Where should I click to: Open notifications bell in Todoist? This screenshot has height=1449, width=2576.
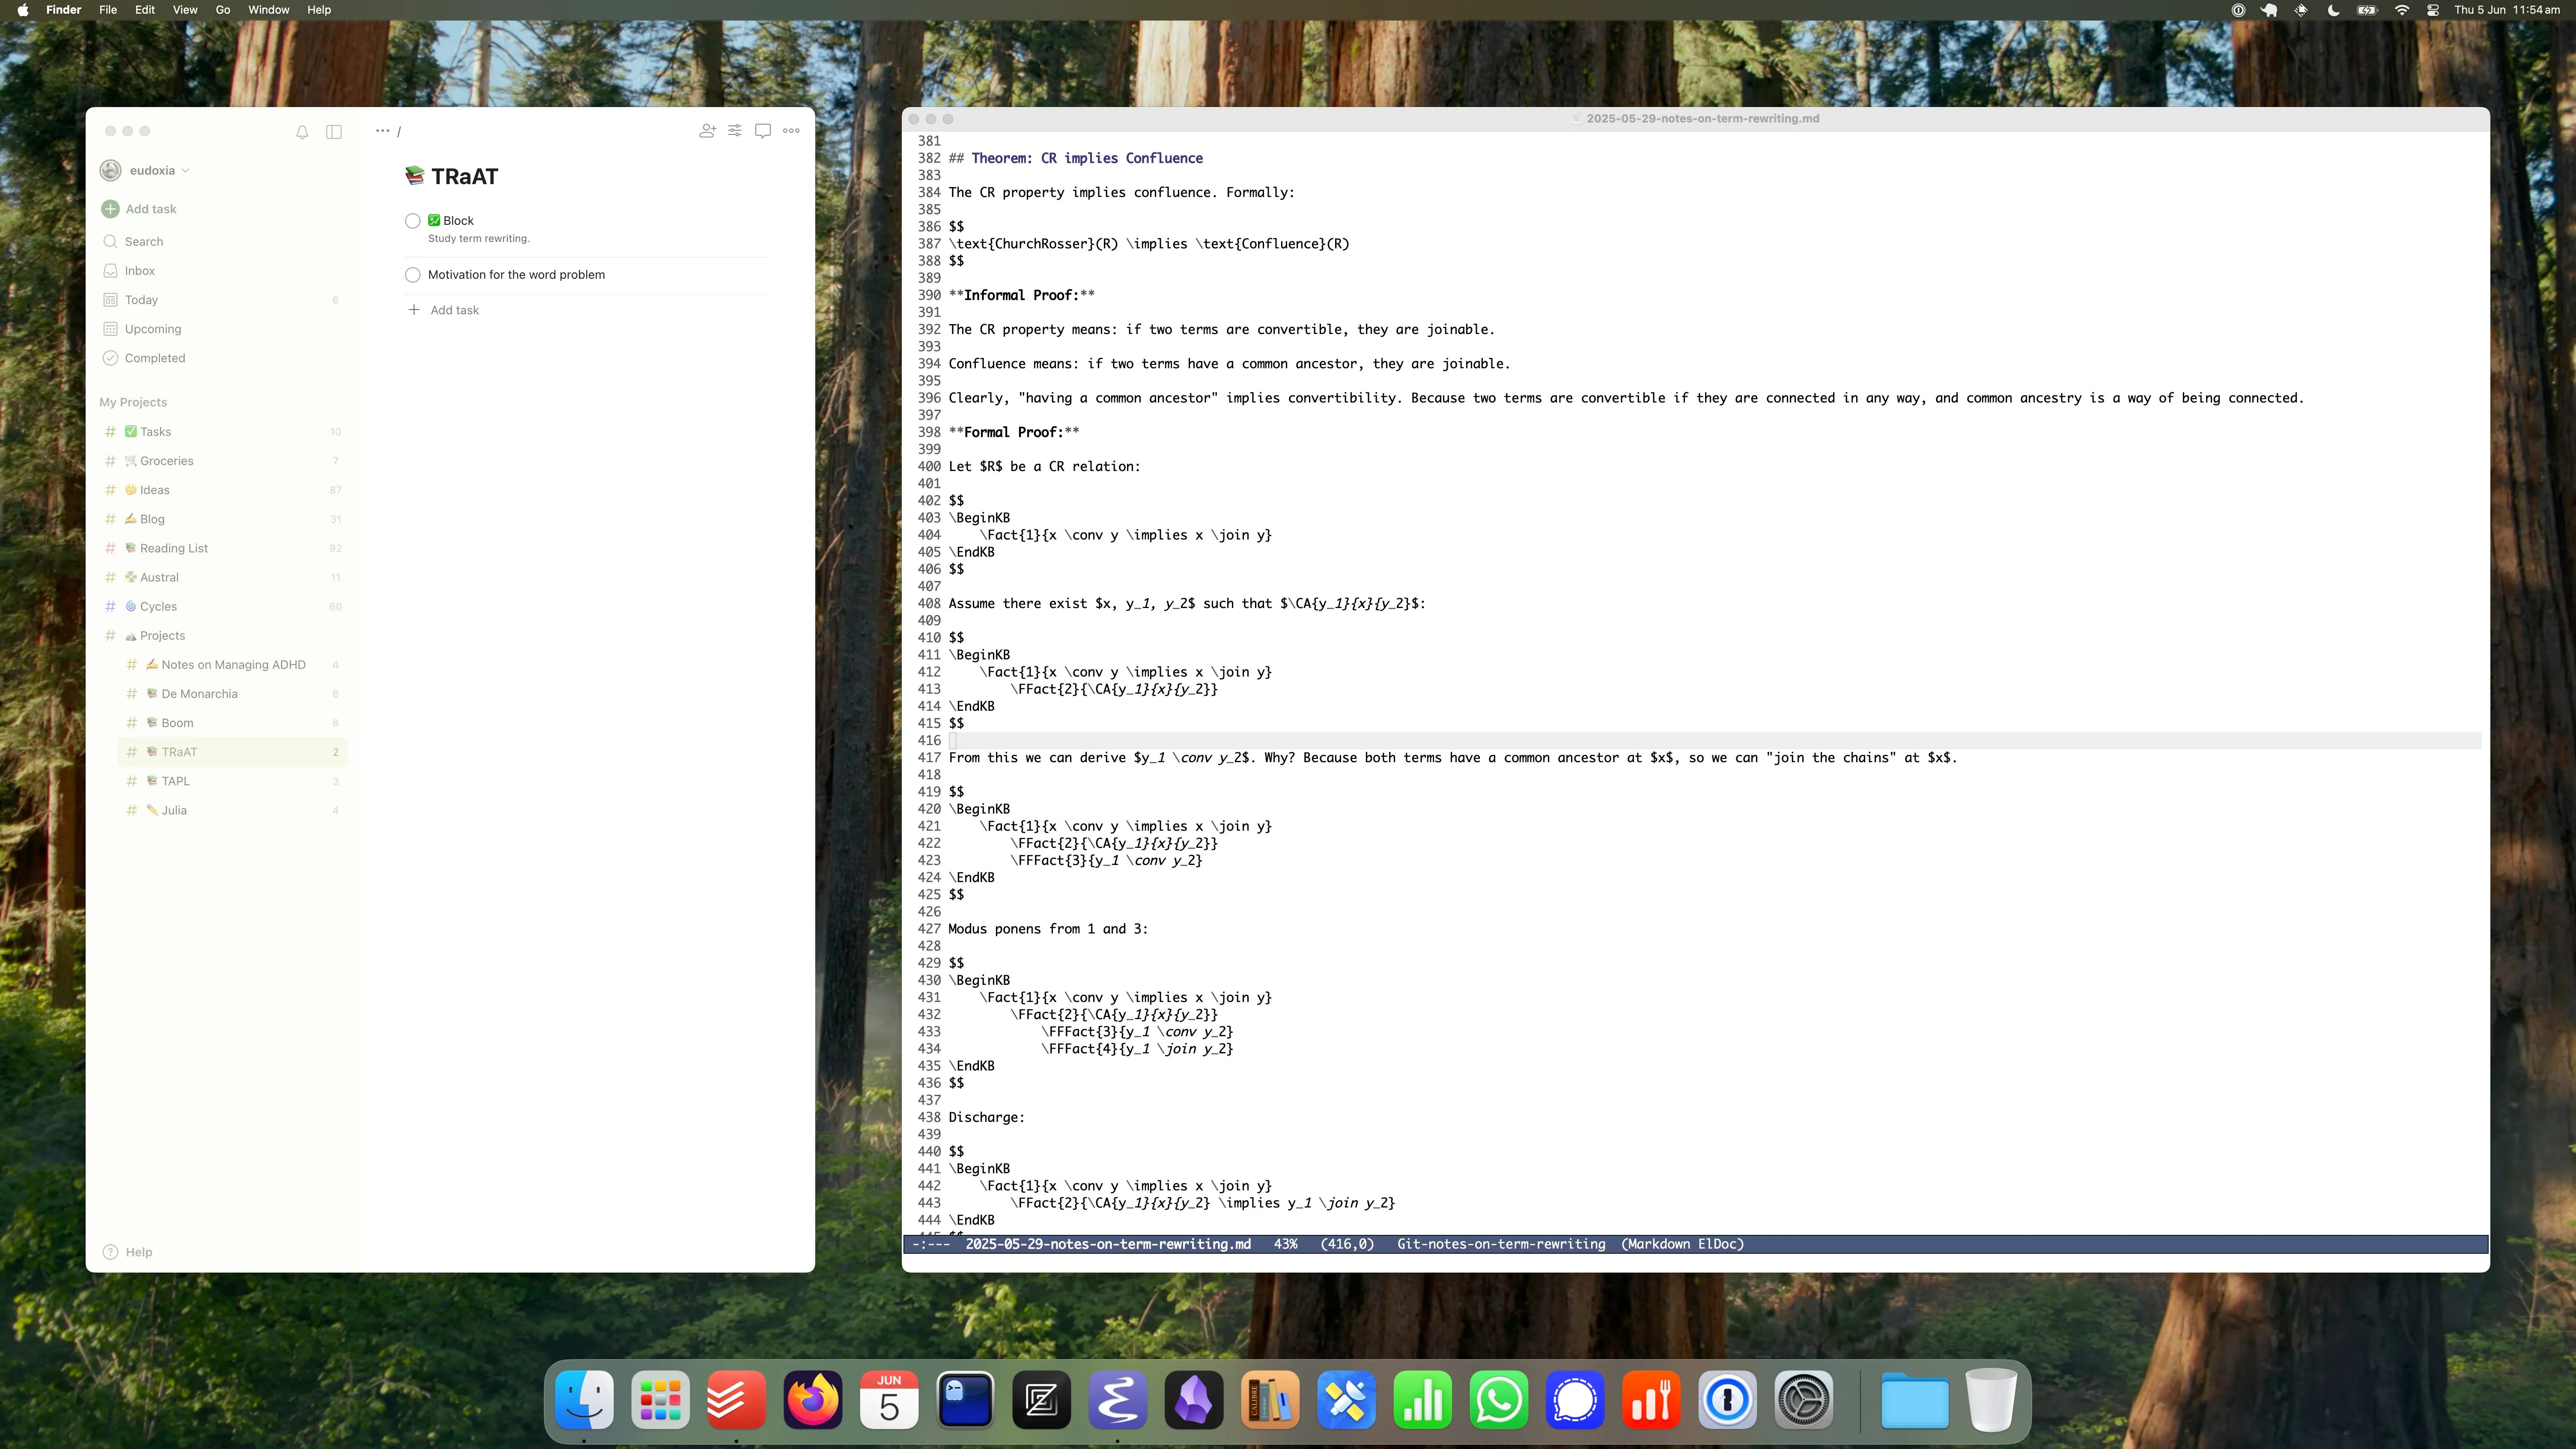[301, 131]
